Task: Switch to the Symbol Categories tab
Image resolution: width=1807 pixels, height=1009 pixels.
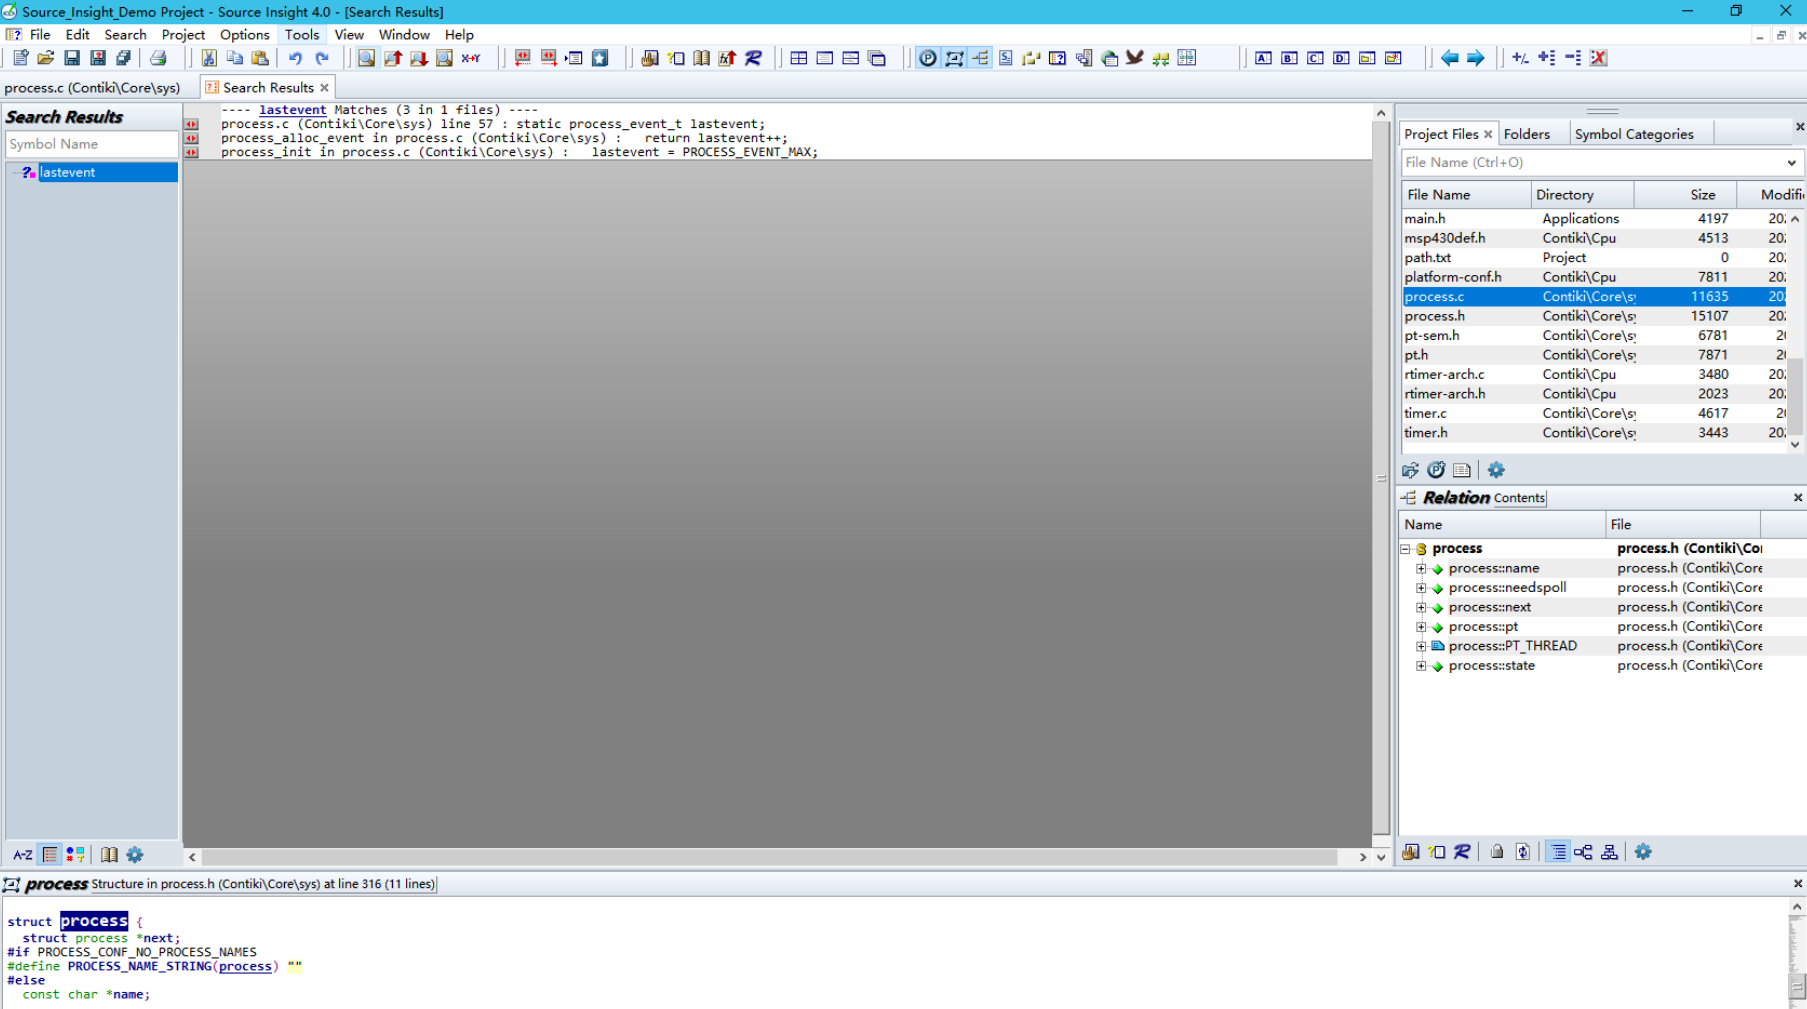Action: (1634, 134)
